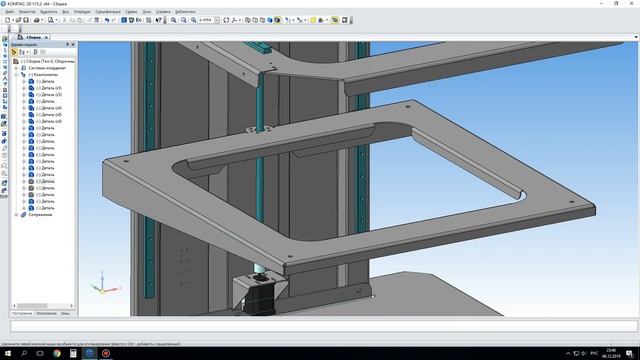Pin the model tree panel
The image size is (640, 360).
coord(68,44)
